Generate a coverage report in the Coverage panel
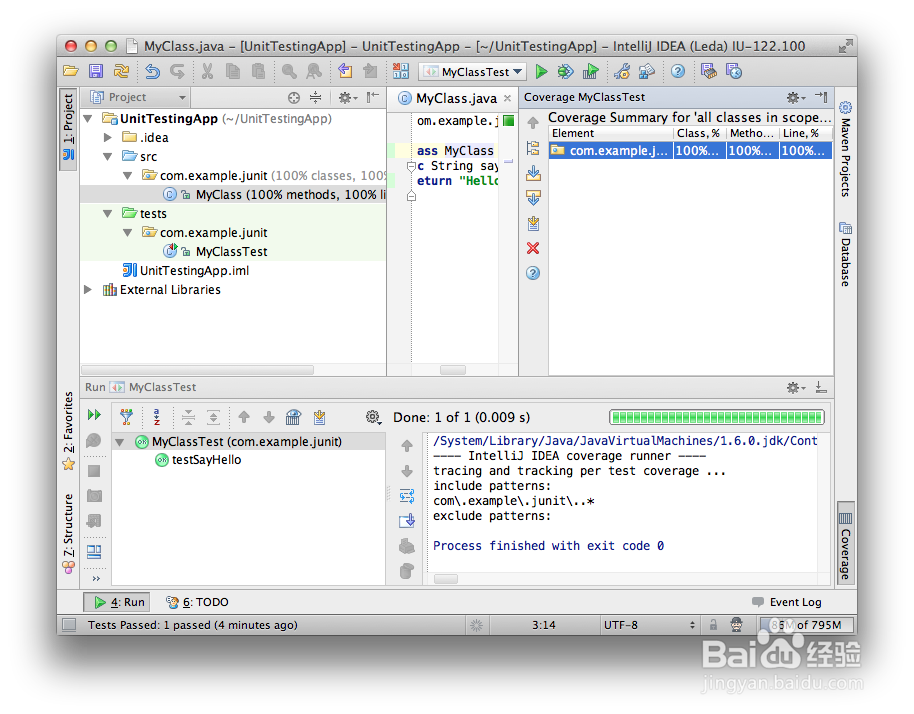 (x=533, y=222)
